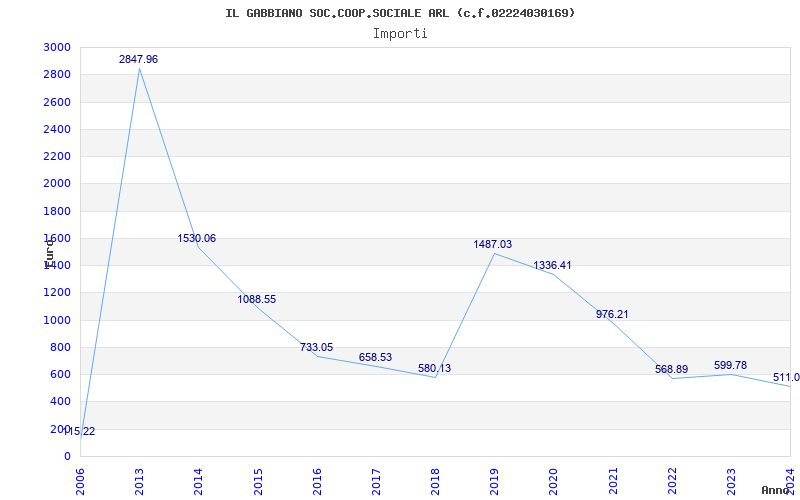
Task: Select the 1088.55 data label
Action: click(257, 299)
